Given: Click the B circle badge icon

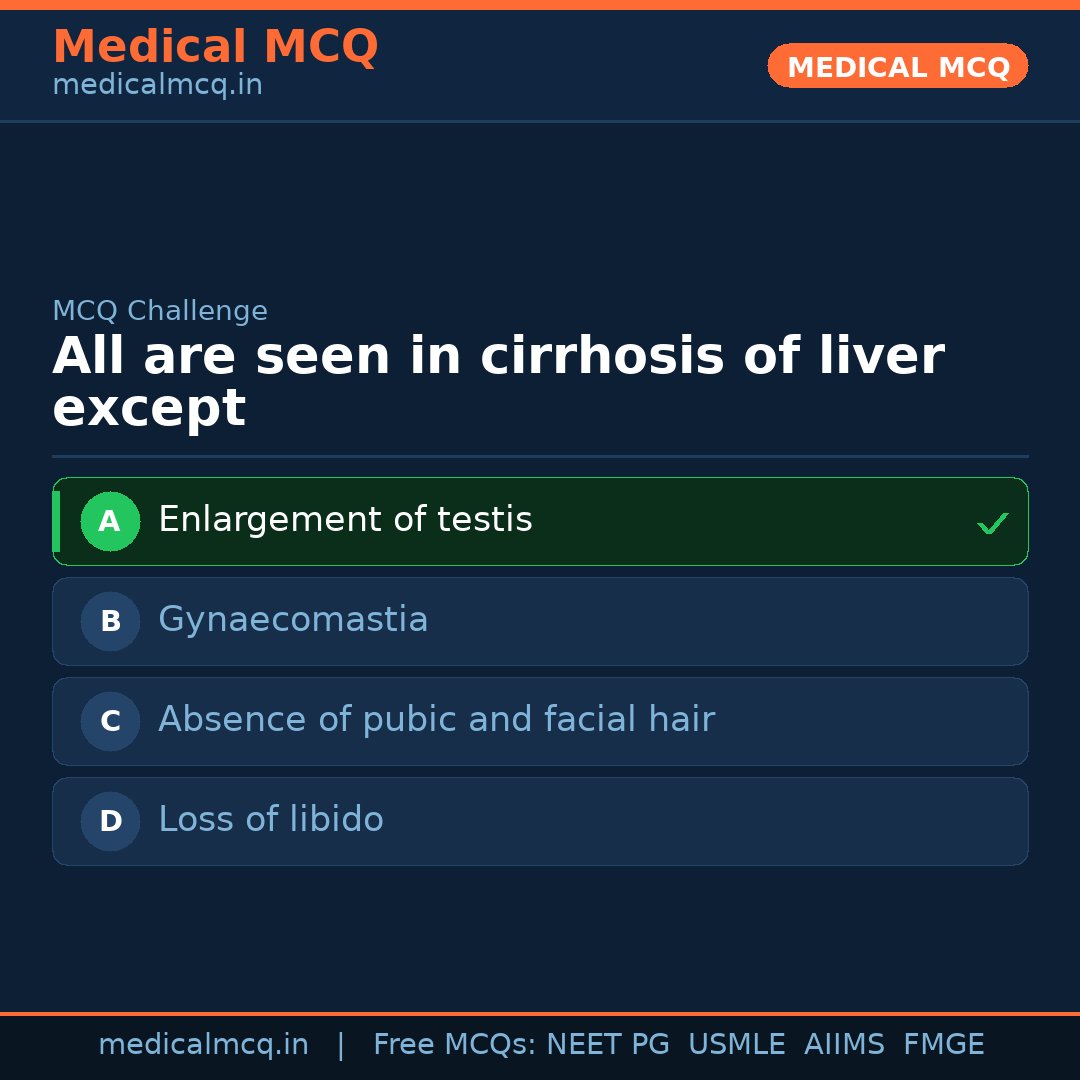Looking at the screenshot, I should click(110, 621).
